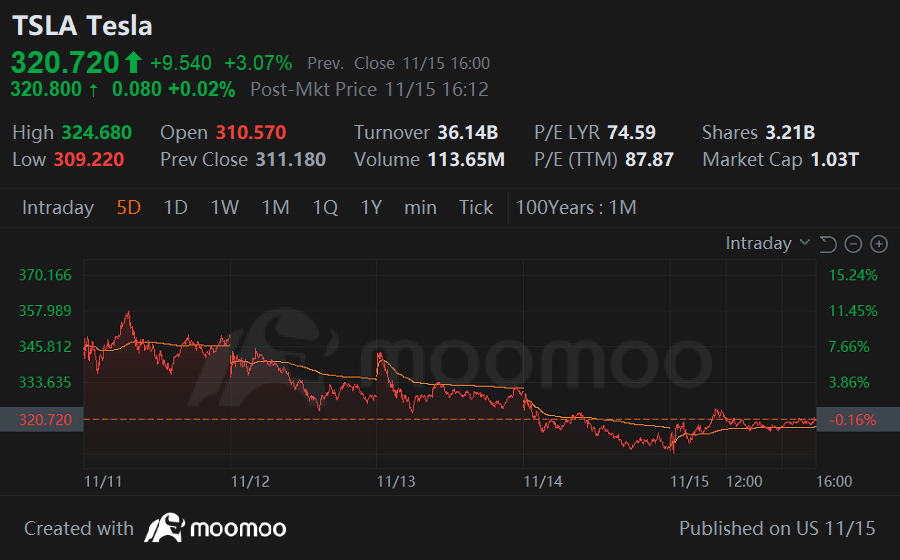Viewport: 900px width, 560px height.
Task: Zoom out the chart with minus icon
Action: (853, 244)
